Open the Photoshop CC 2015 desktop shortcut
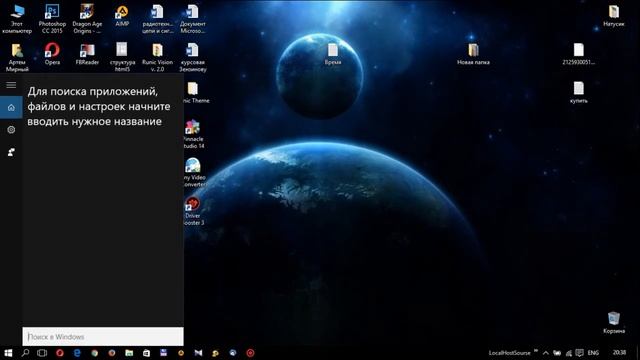 [52, 19]
